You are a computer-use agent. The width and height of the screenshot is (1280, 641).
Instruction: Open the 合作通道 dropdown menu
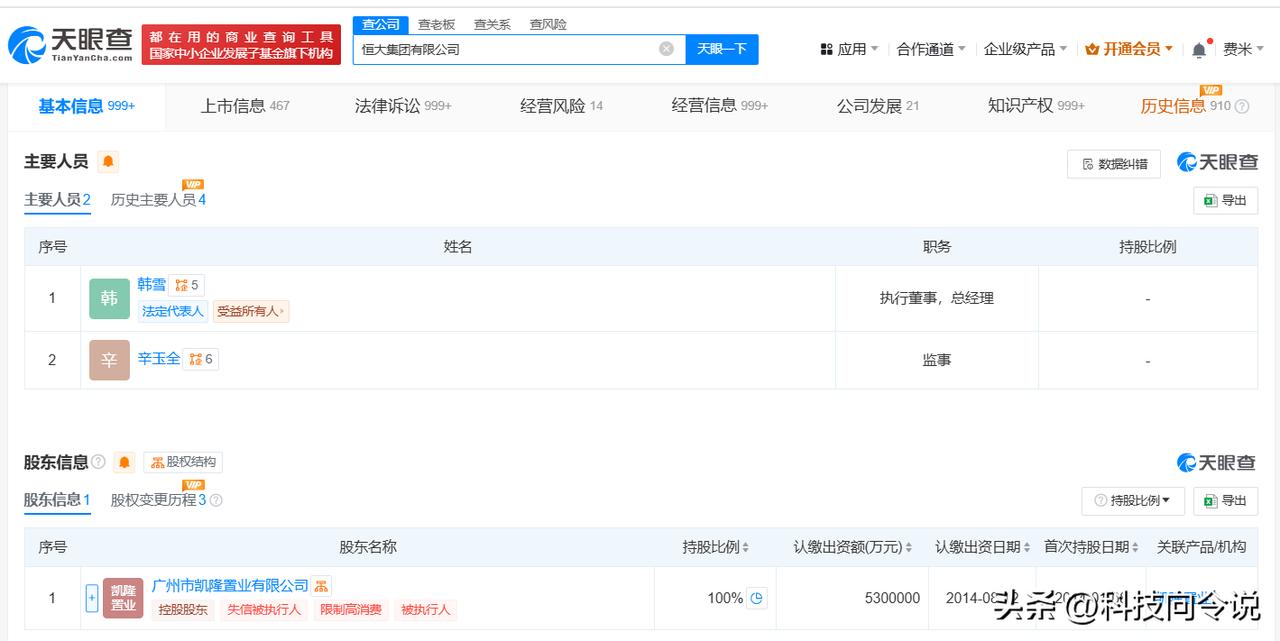coord(931,49)
